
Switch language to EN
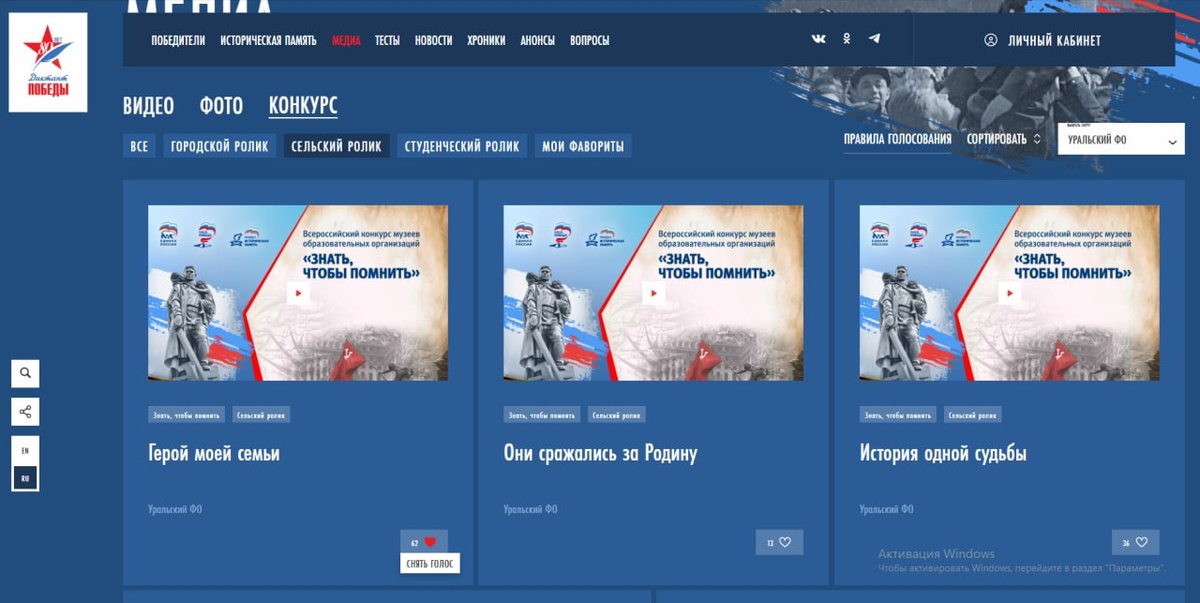25,451
